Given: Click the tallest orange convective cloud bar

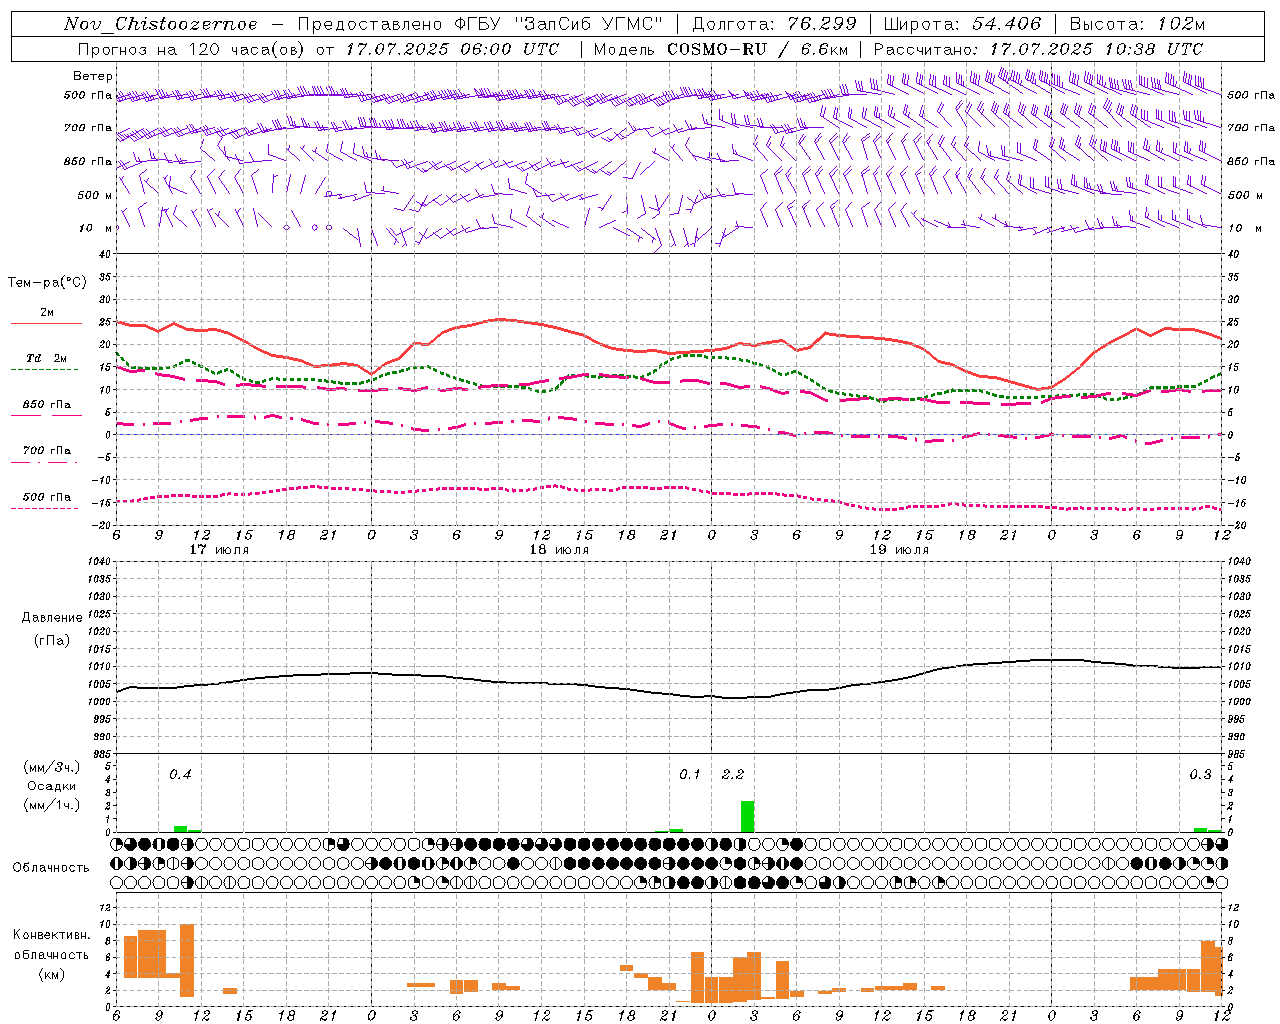Looking at the screenshot, I should coord(187,960).
